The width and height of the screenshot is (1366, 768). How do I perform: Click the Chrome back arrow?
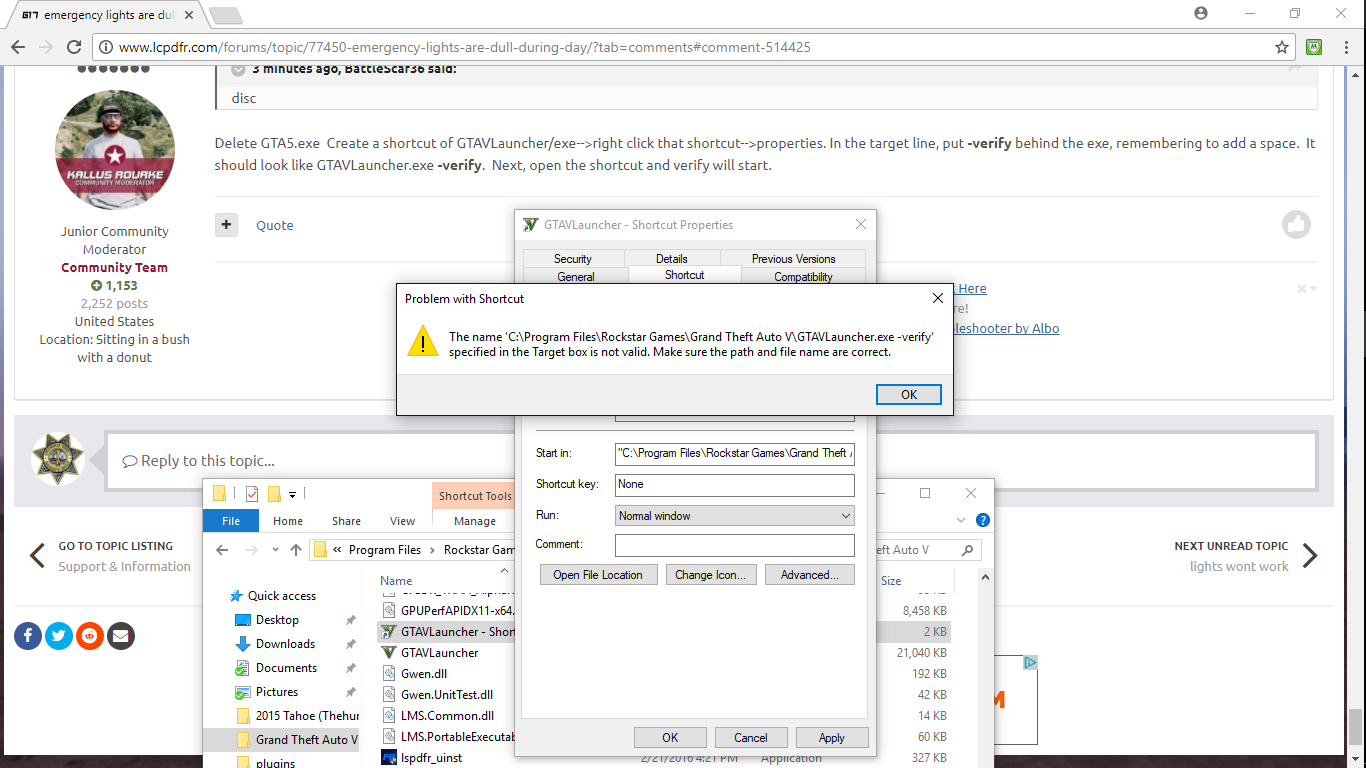17,47
